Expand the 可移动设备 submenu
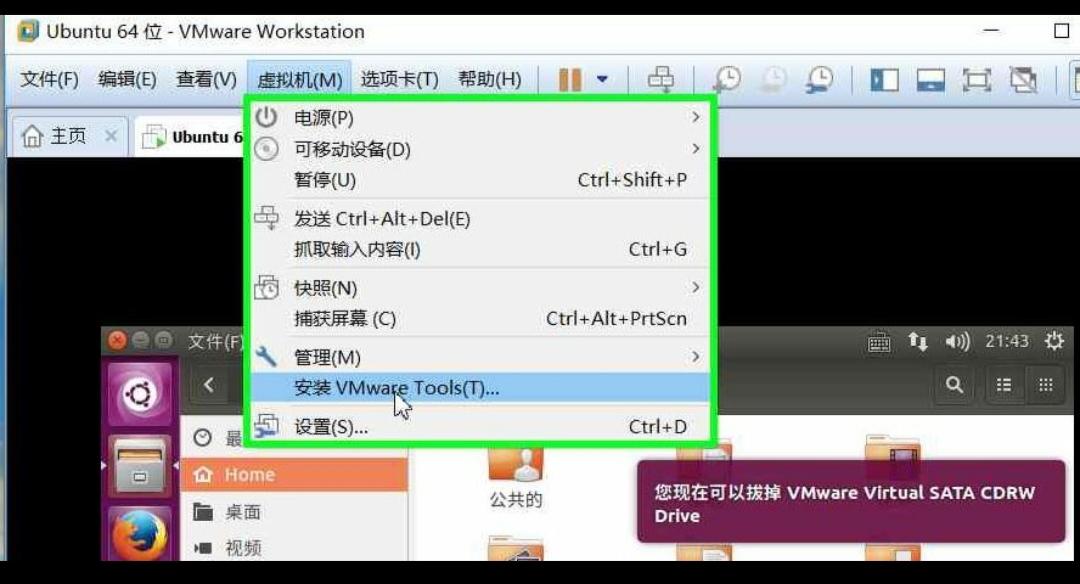This screenshot has width=1080, height=584. coord(400,148)
